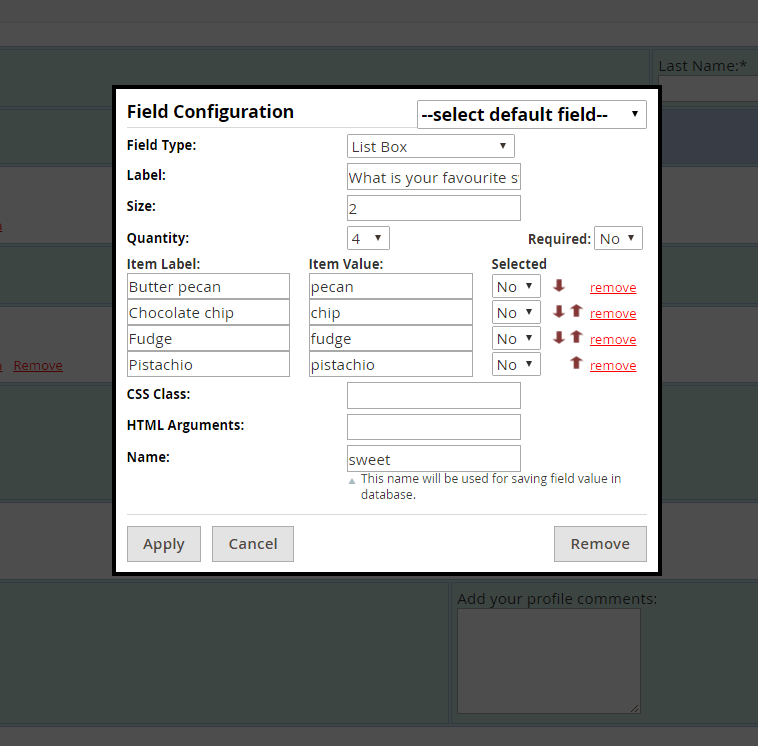Click the Chocolate chip item label field
The width and height of the screenshot is (758, 746).
(208, 312)
